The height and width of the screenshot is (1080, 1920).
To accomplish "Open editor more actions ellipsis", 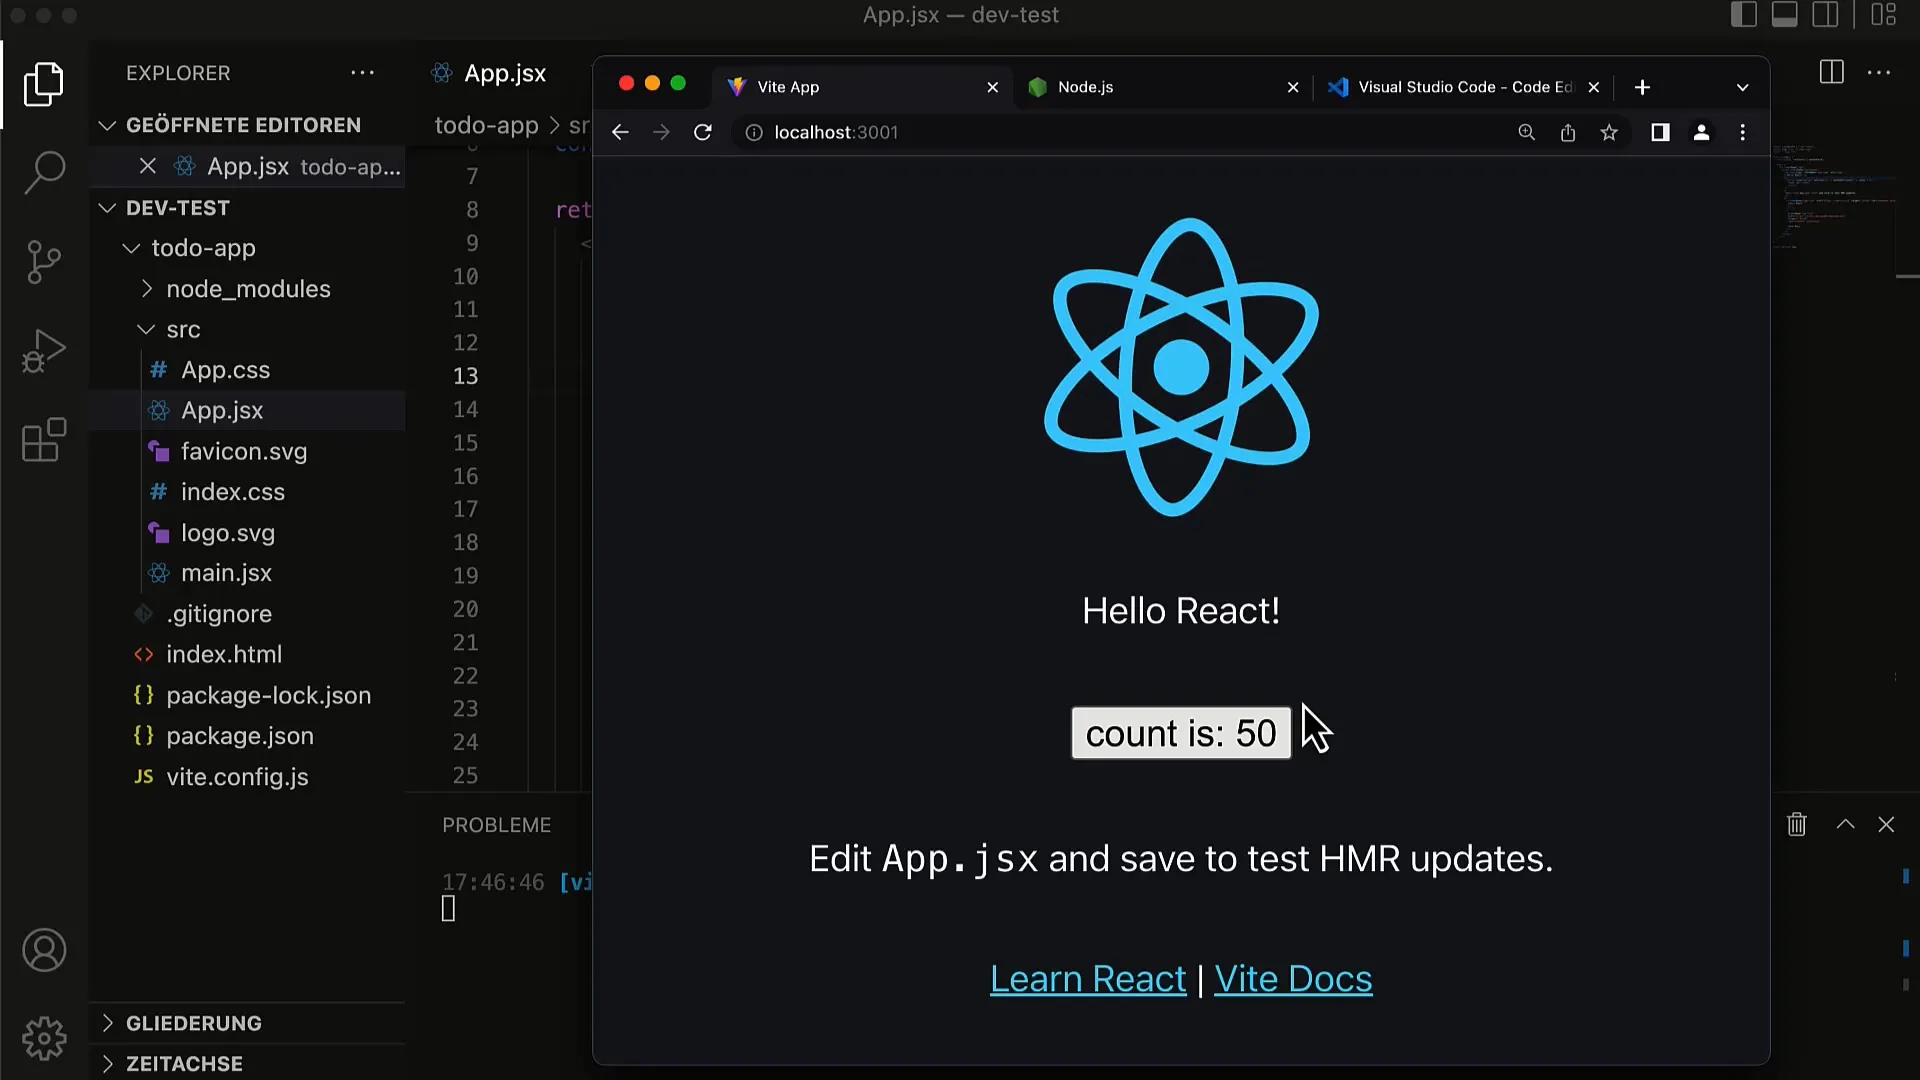I will click(1879, 72).
